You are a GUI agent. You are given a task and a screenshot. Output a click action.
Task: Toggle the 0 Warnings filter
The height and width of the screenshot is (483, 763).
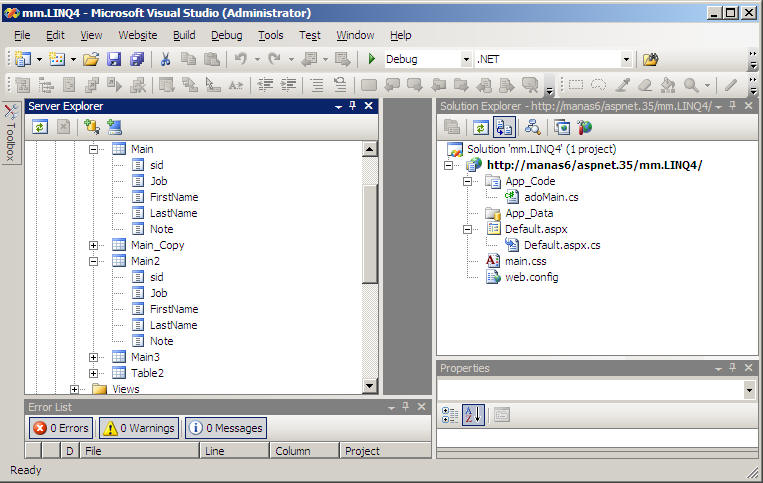[x=139, y=428]
